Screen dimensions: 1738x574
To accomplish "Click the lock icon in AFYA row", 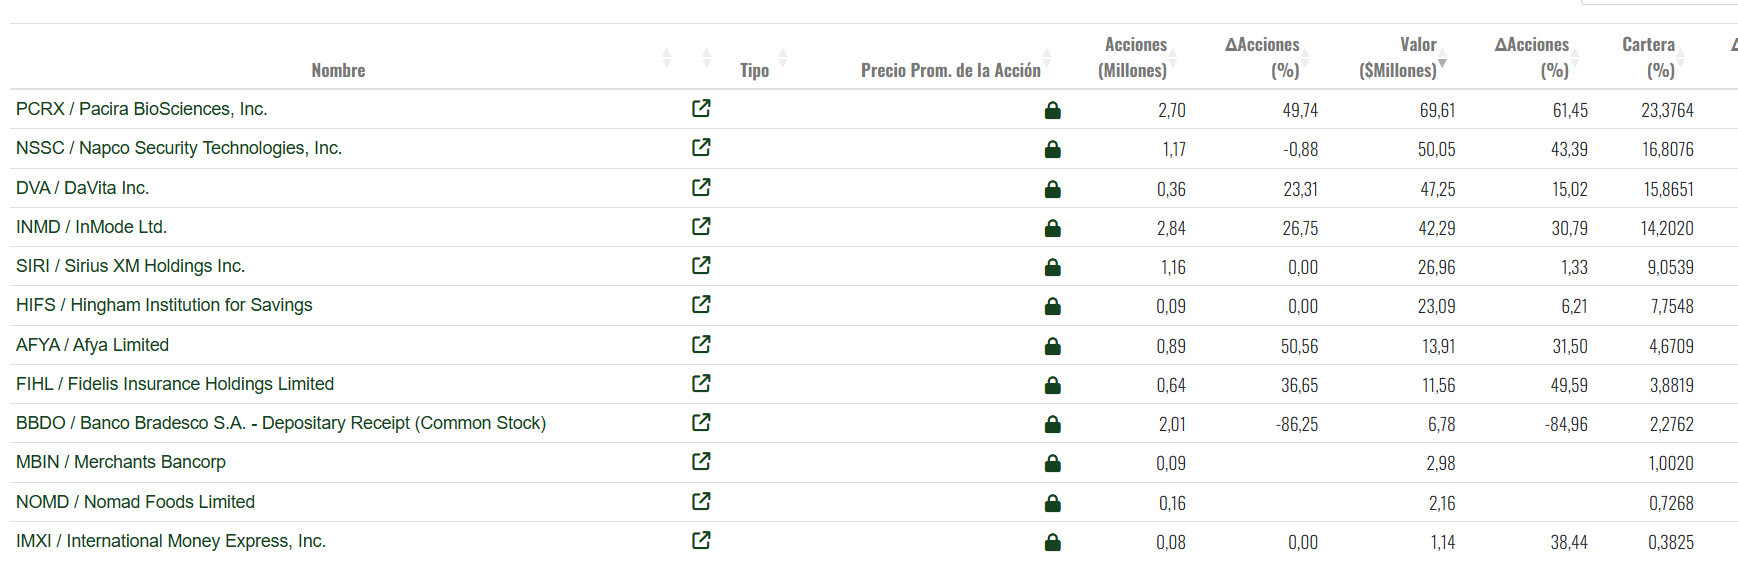I will pos(1052,346).
